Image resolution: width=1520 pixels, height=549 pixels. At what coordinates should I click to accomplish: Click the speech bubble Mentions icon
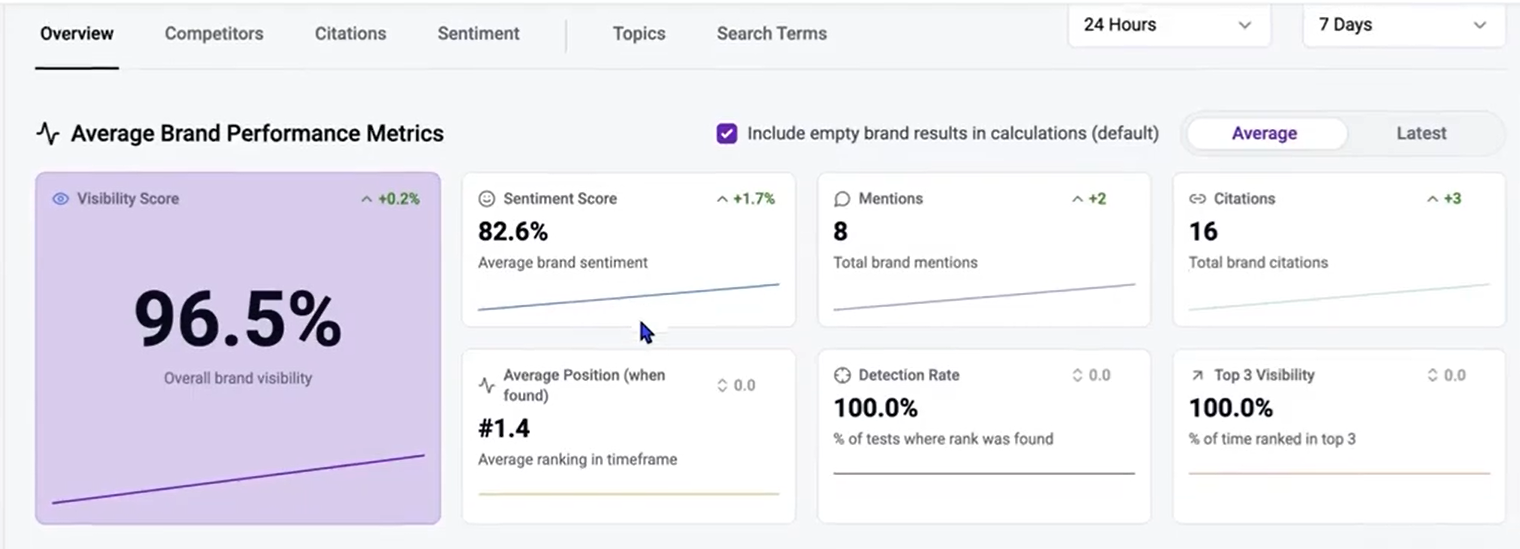[x=842, y=199]
